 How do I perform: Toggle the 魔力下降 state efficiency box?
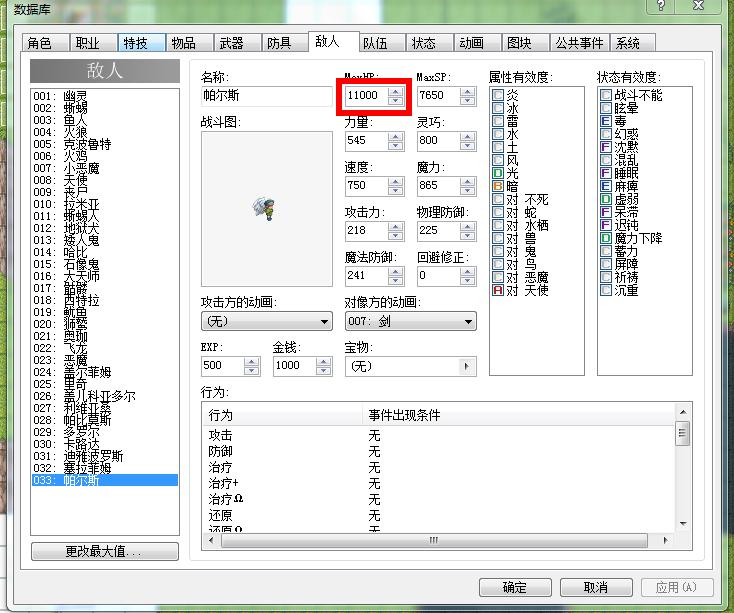point(606,238)
